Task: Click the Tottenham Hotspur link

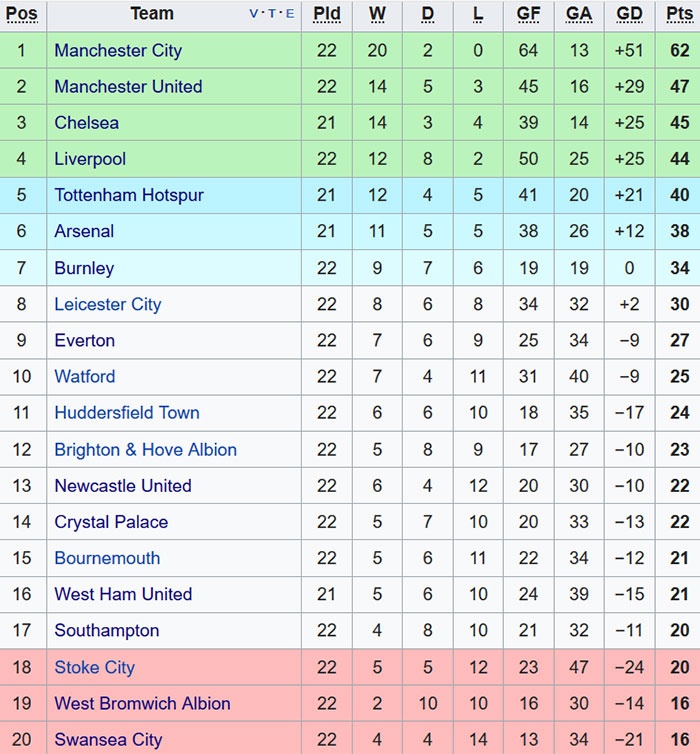Action: [128, 195]
